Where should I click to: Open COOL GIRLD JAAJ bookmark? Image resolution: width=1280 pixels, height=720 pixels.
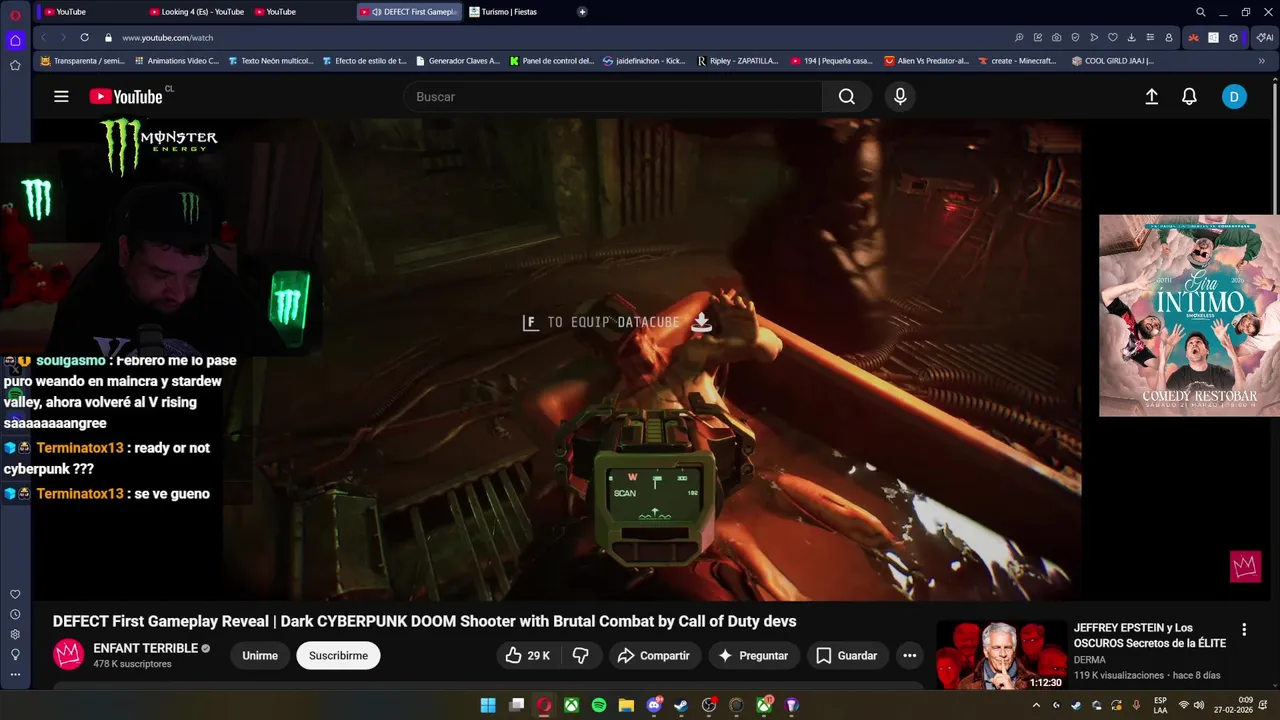1112,61
